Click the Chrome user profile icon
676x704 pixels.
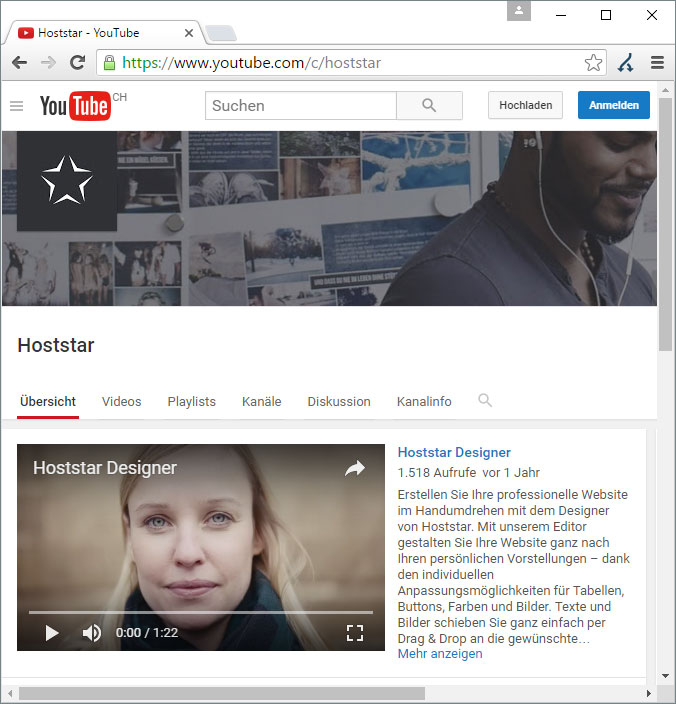[519, 11]
